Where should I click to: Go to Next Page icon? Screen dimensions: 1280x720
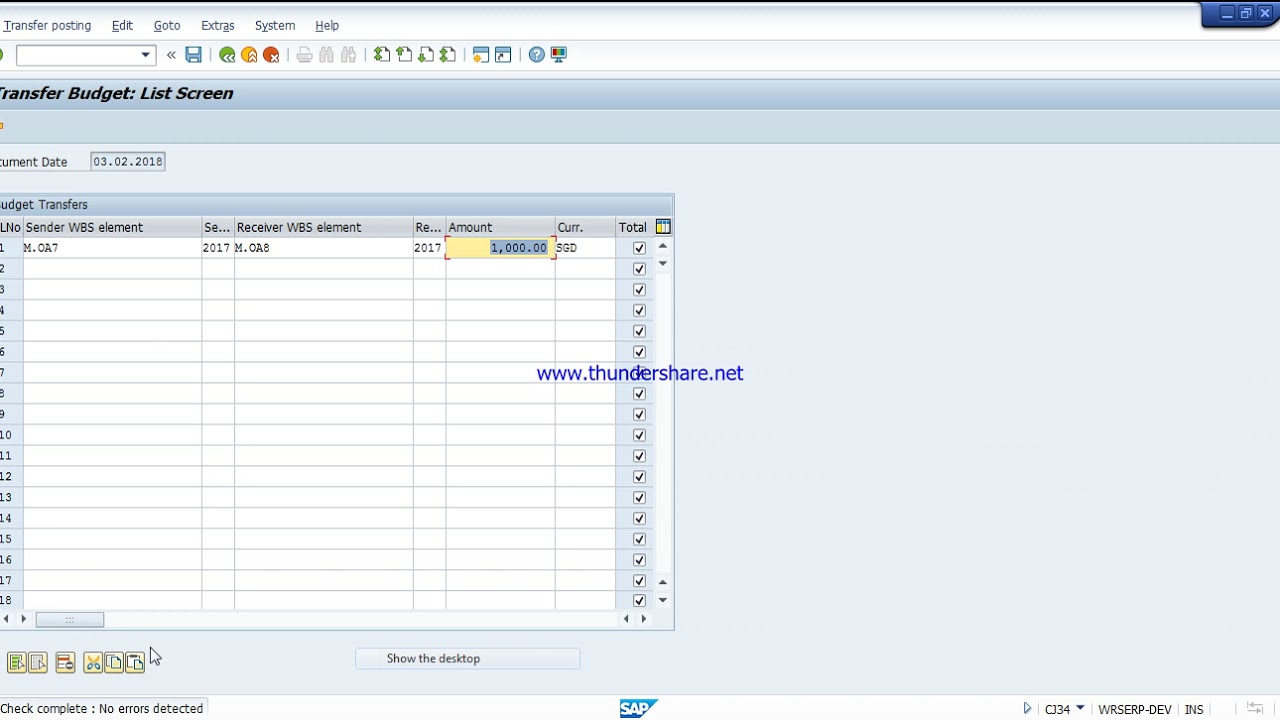[x=426, y=55]
